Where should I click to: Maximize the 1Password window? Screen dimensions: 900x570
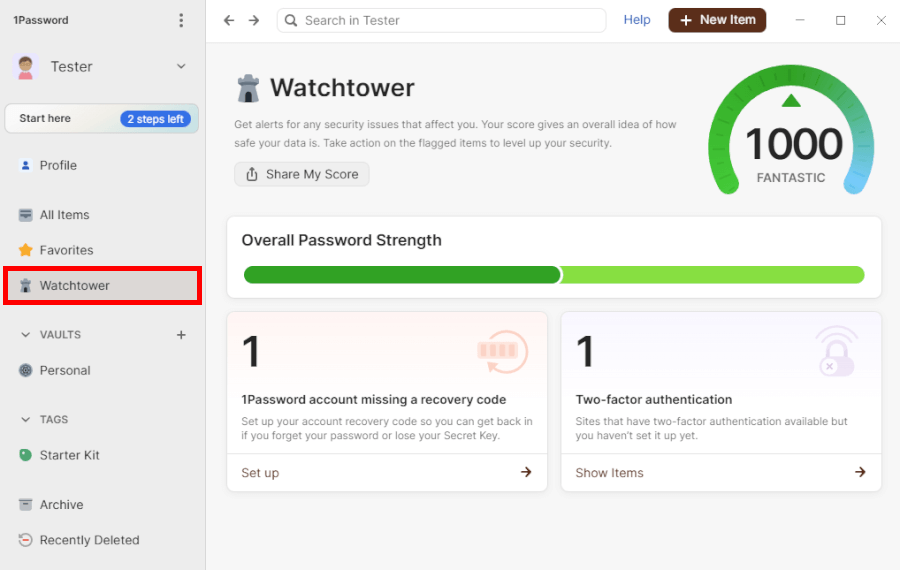coord(840,21)
